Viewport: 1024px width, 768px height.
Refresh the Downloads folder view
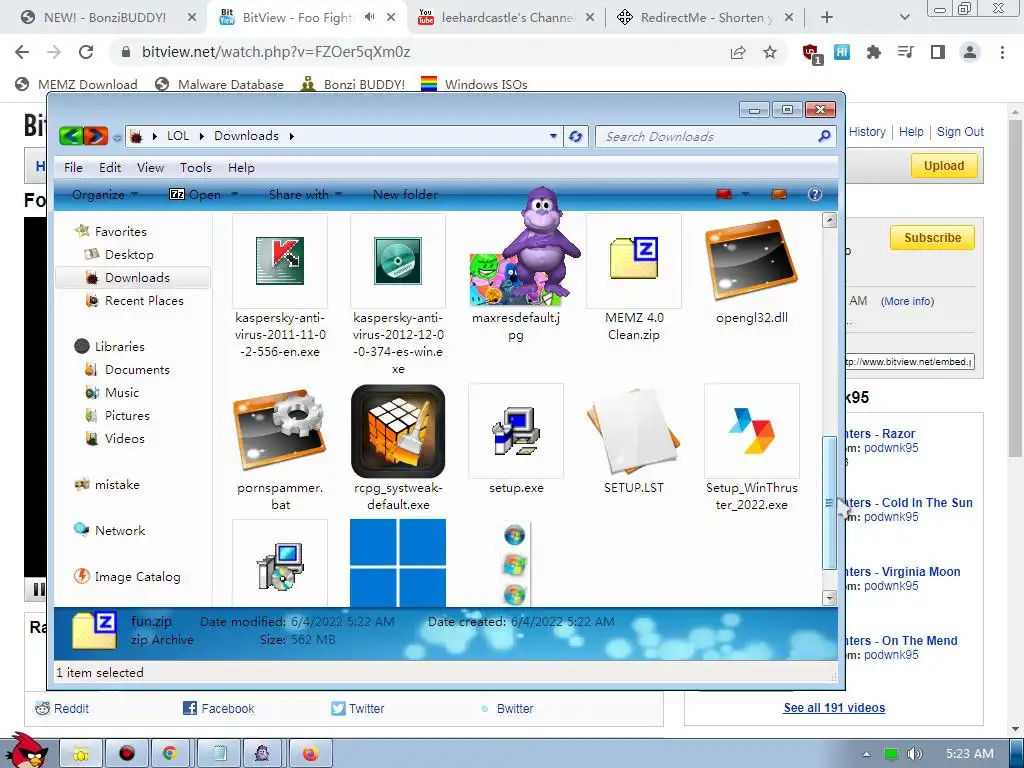(x=575, y=136)
